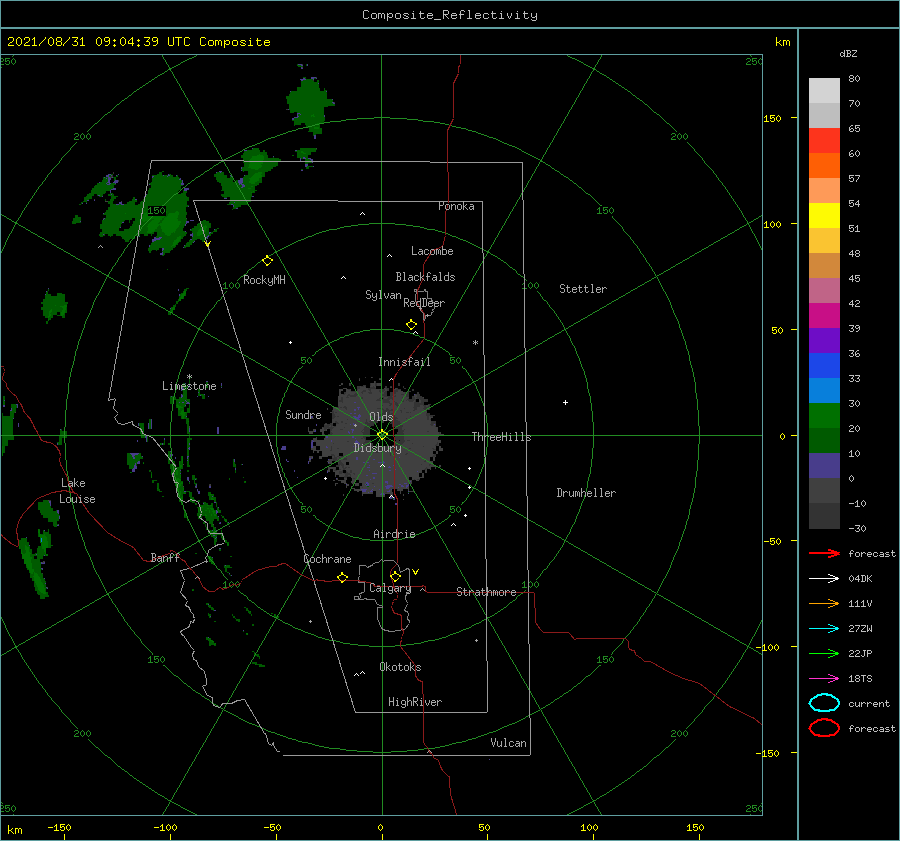900x841 pixels.
Task: Click the Innisfail town label
Action: (x=404, y=362)
